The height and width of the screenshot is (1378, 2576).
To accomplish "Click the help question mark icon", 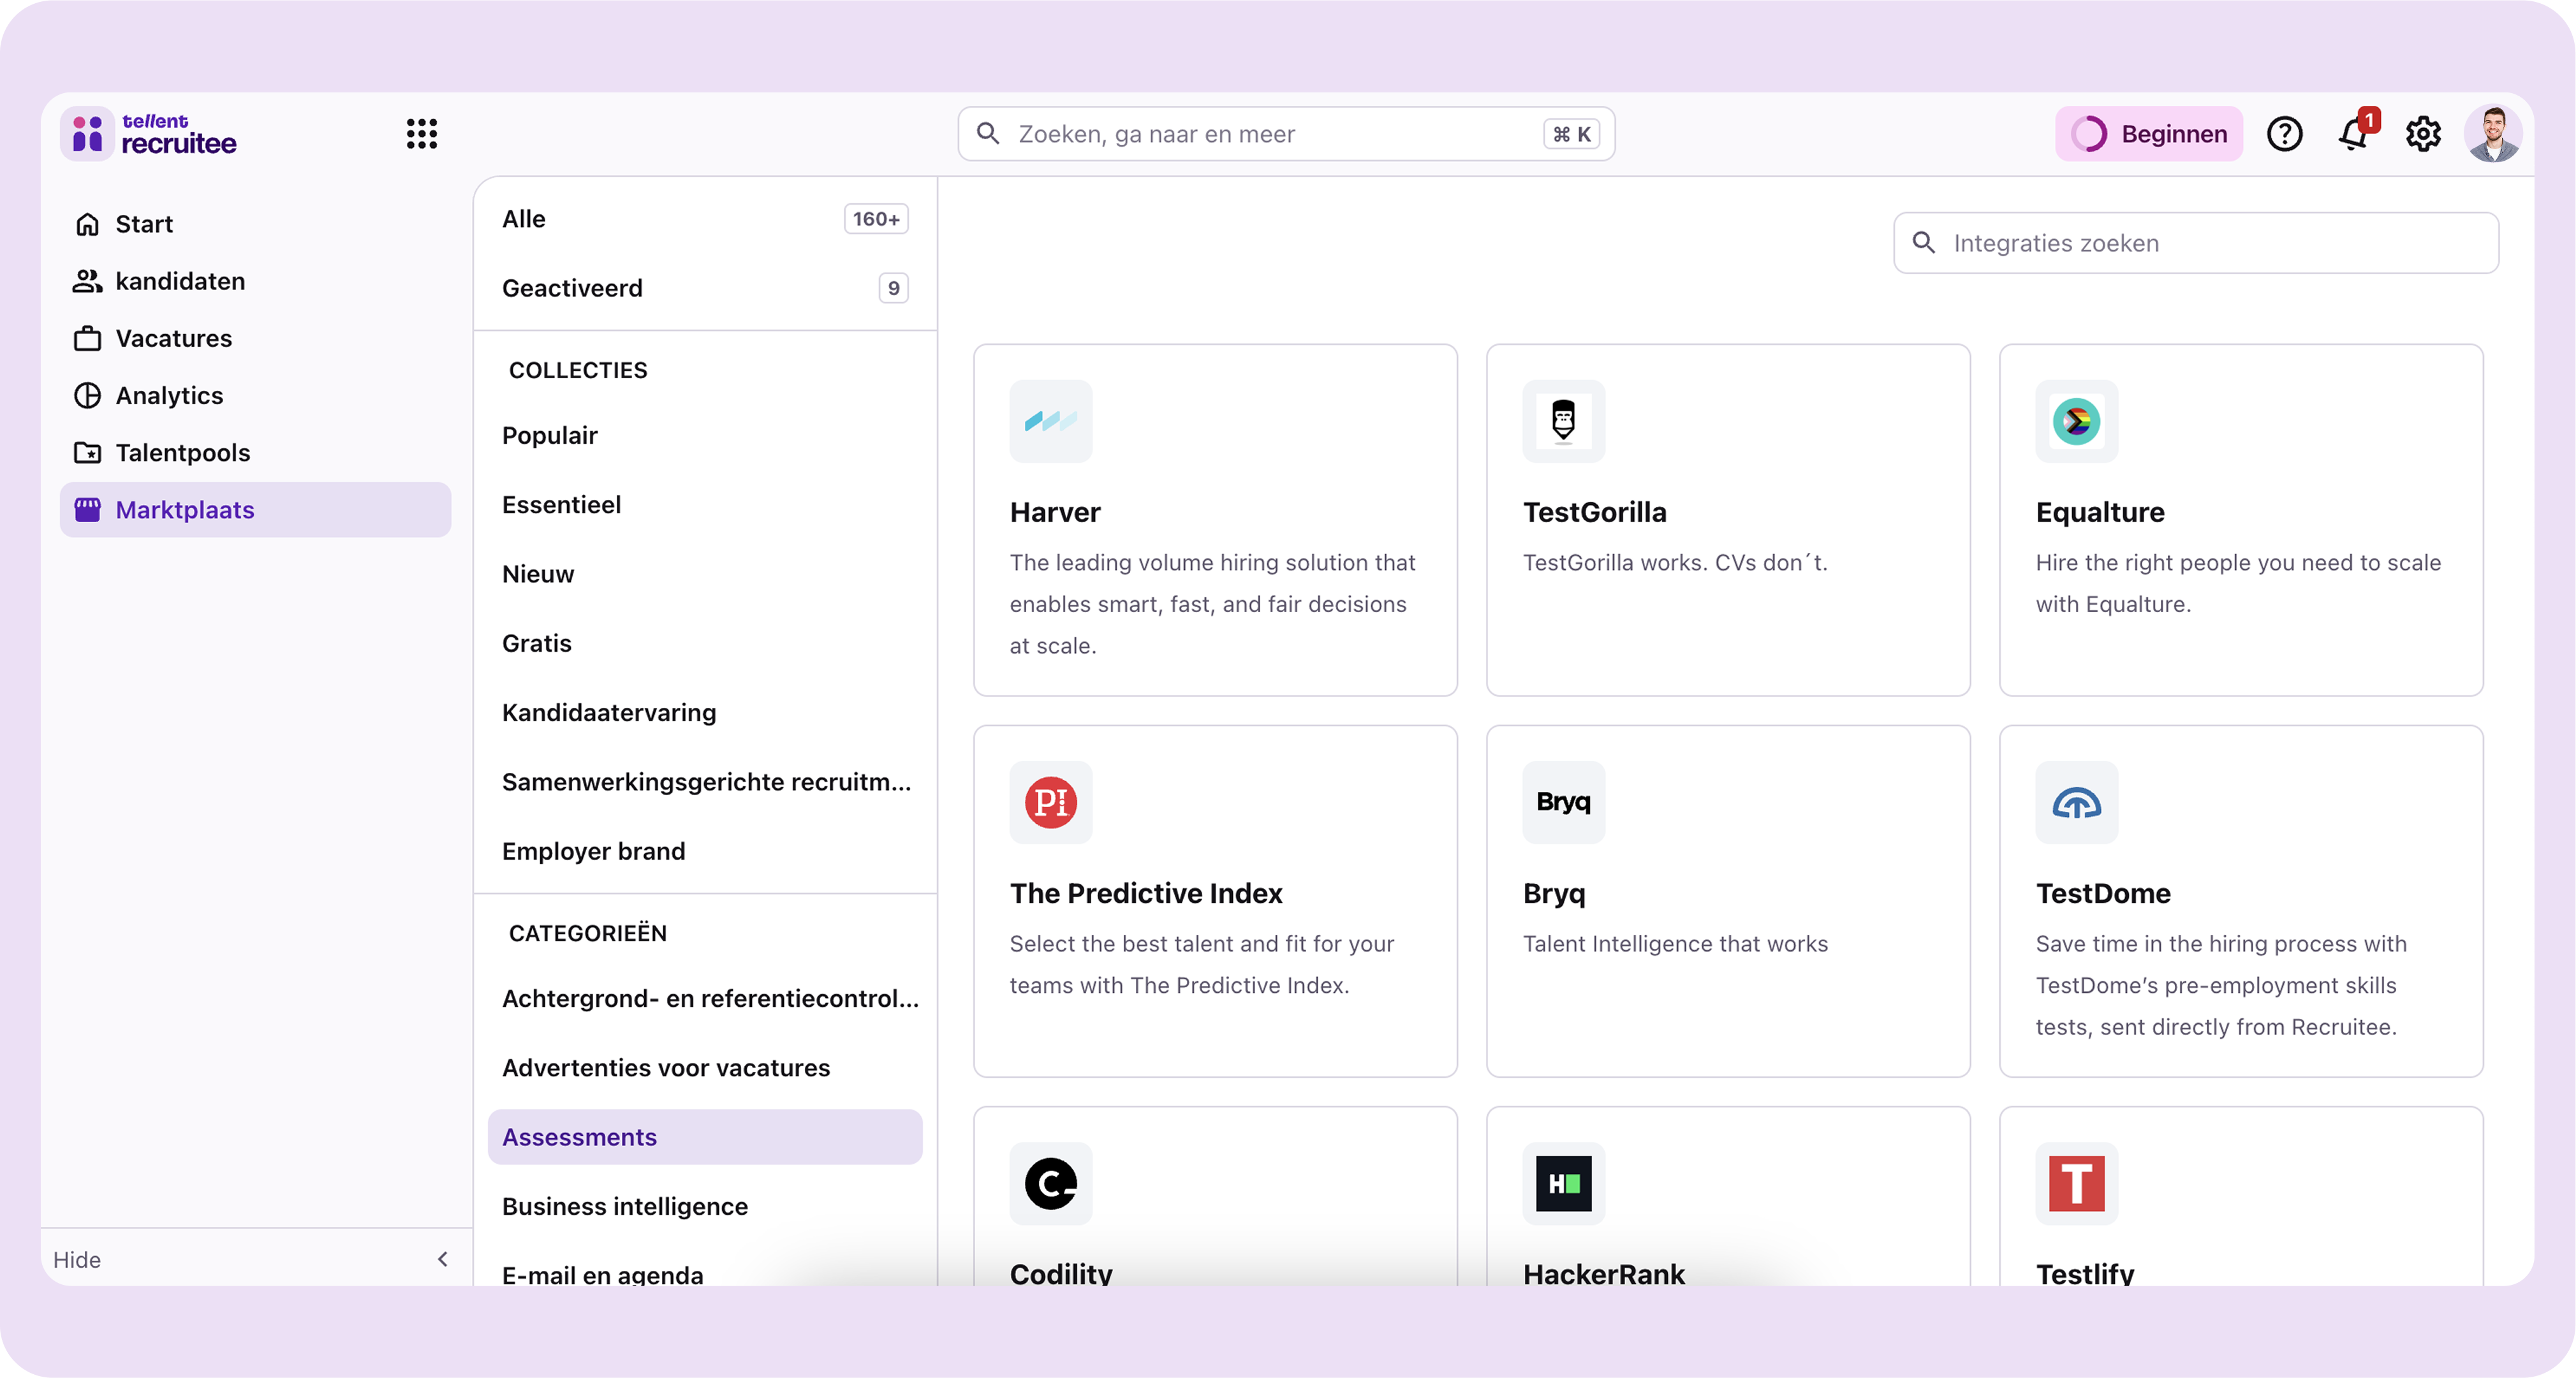I will point(2284,133).
